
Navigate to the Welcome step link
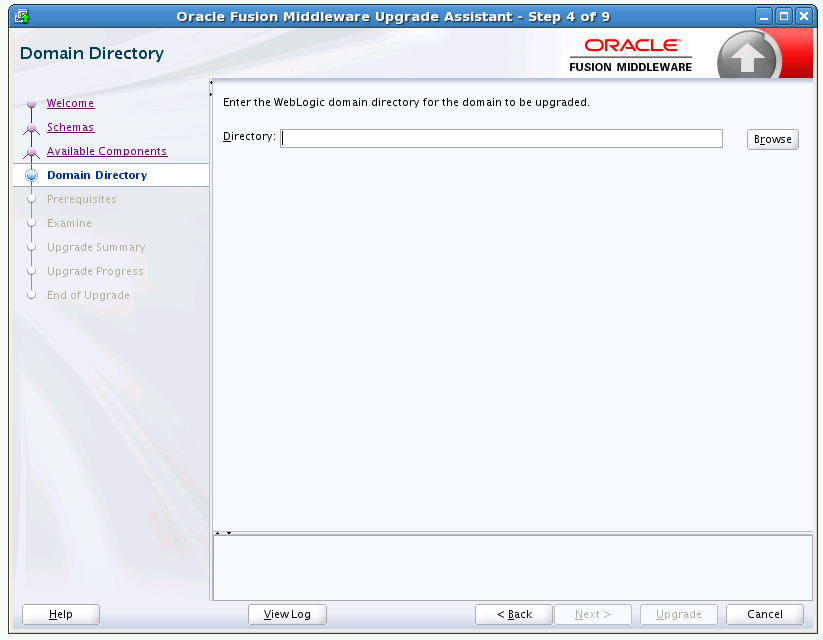(x=70, y=103)
